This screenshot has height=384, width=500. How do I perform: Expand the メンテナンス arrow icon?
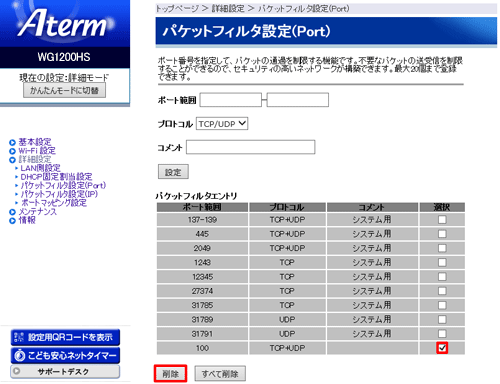[x=12, y=212]
